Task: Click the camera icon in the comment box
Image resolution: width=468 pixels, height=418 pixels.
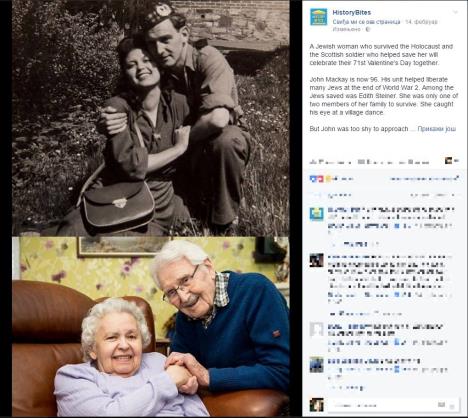Action: point(442,405)
